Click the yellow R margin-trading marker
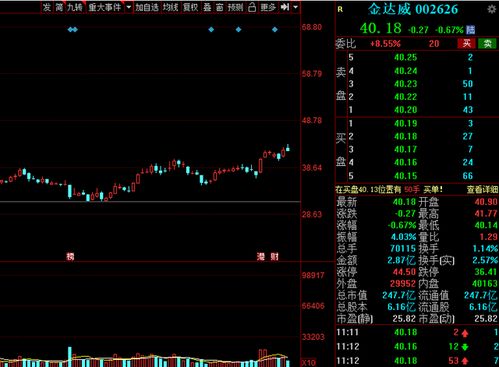Screen dimensions: 499x367 [x=340, y=9]
